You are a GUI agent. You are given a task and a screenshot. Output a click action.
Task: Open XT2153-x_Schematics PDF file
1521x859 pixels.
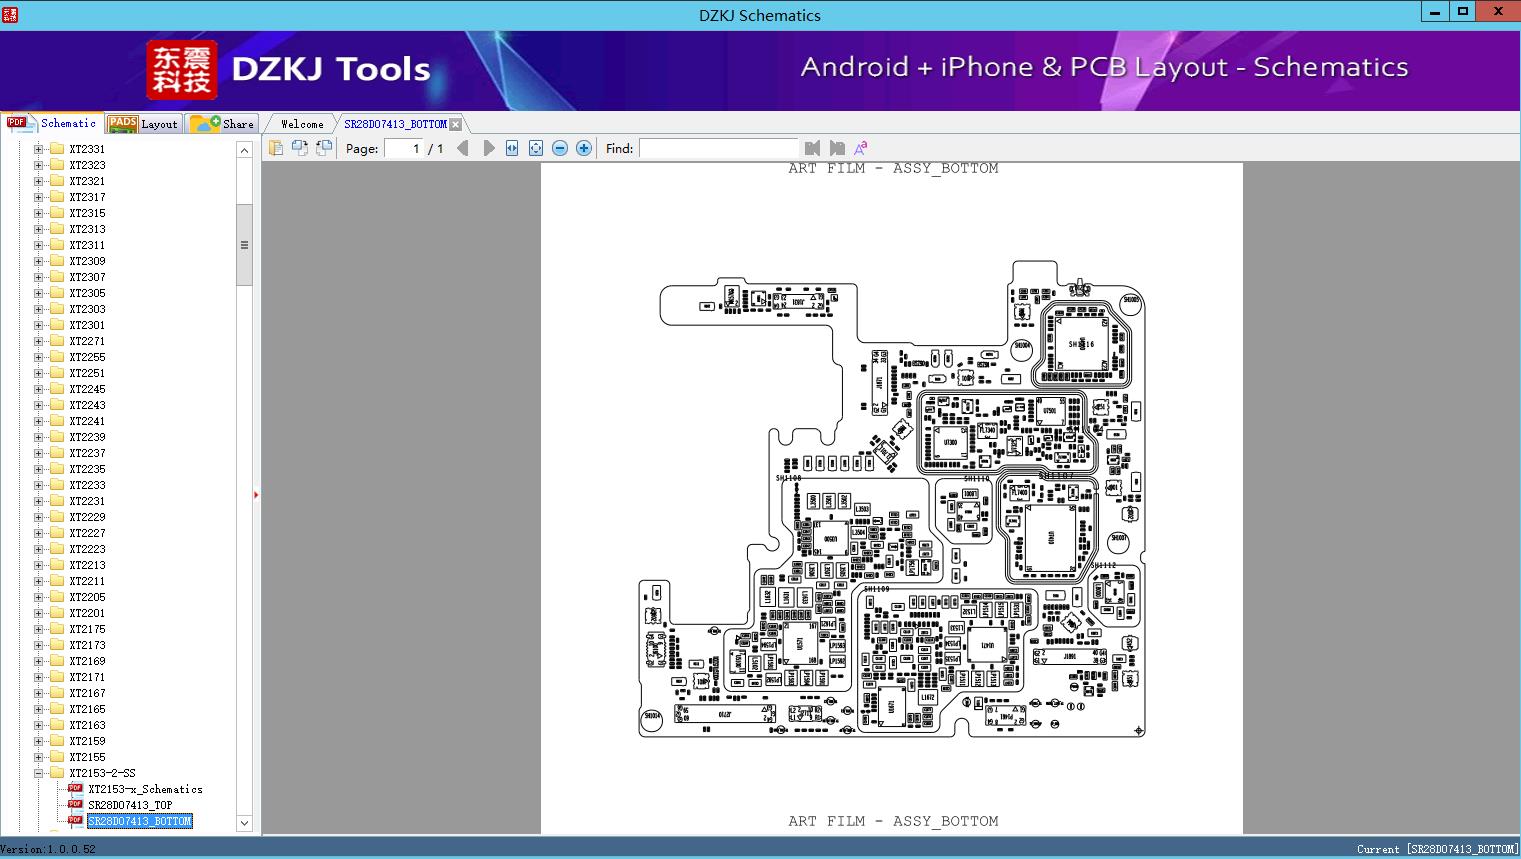click(x=144, y=789)
